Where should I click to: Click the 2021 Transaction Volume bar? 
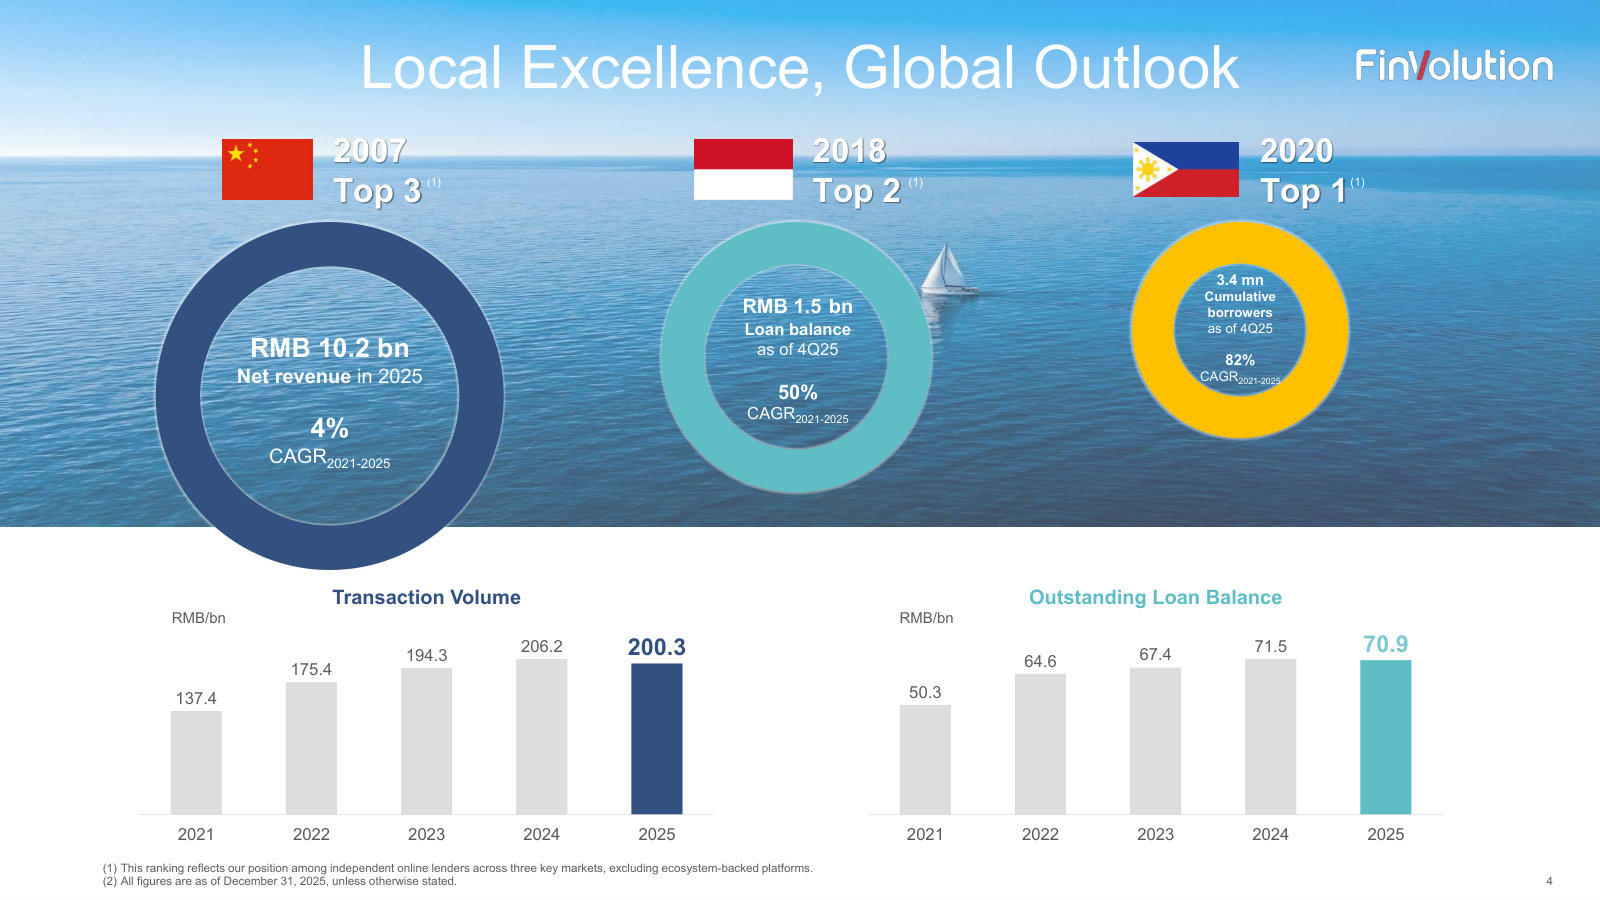[196, 762]
